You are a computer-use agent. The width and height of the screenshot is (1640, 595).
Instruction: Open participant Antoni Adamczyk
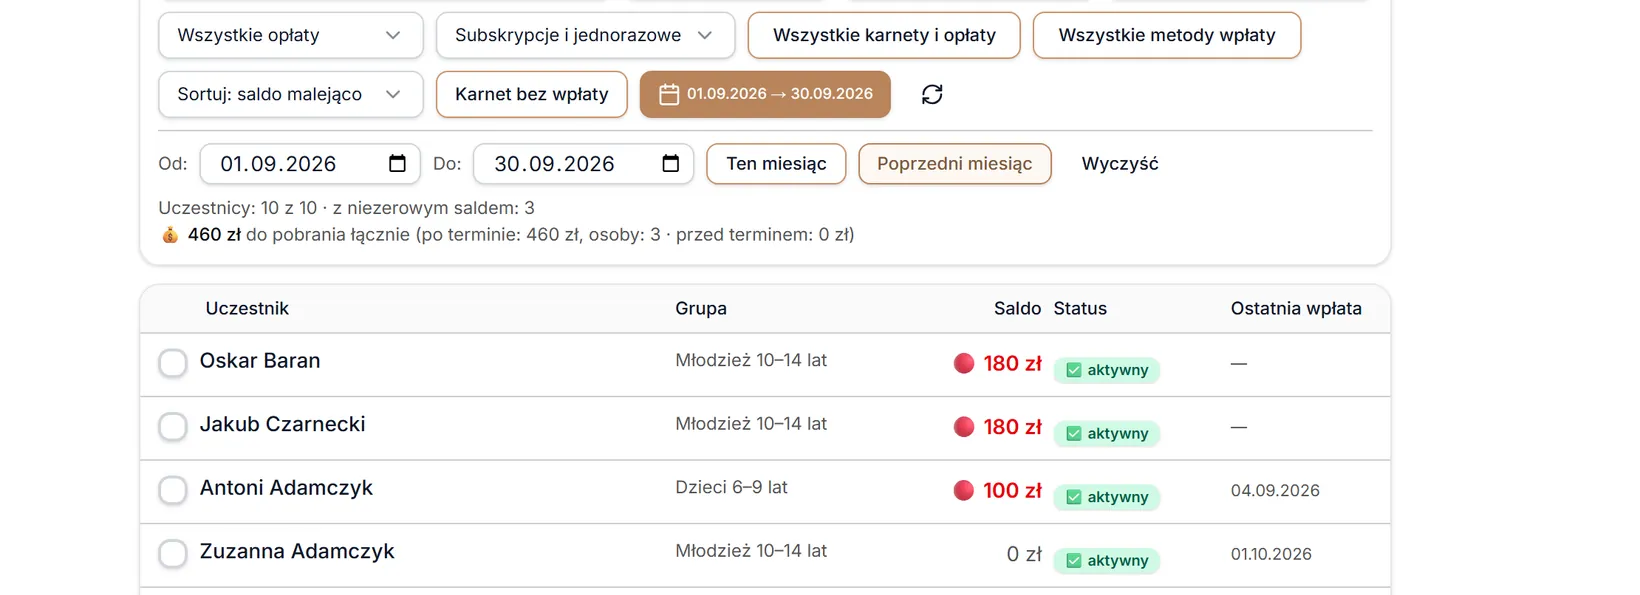(x=286, y=488)
